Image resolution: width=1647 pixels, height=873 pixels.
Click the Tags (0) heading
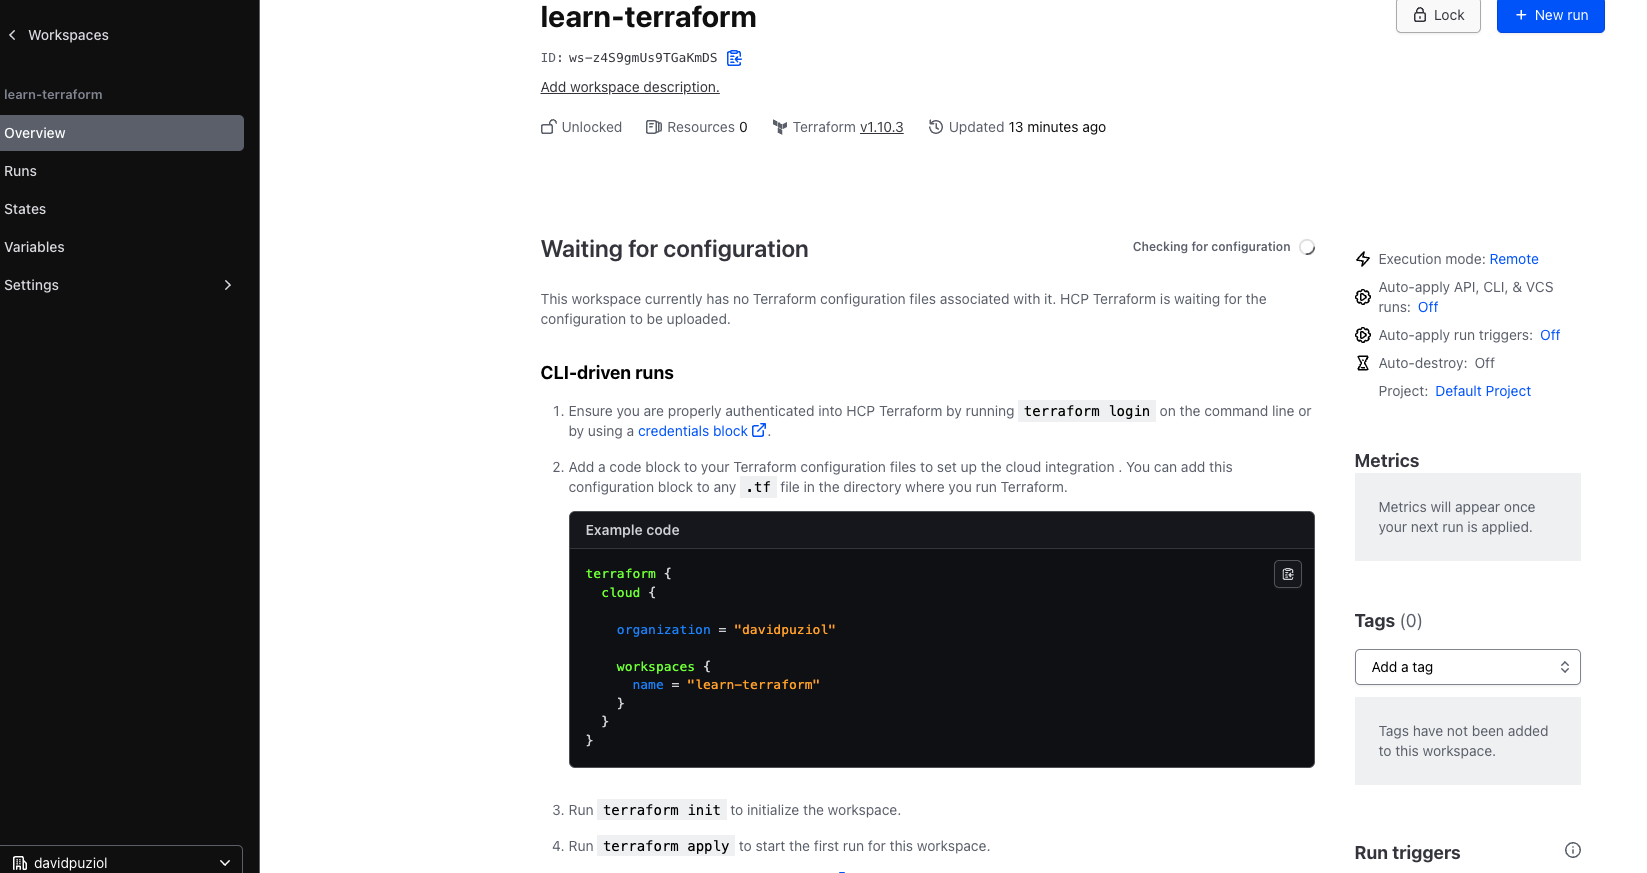point(1388,621)
